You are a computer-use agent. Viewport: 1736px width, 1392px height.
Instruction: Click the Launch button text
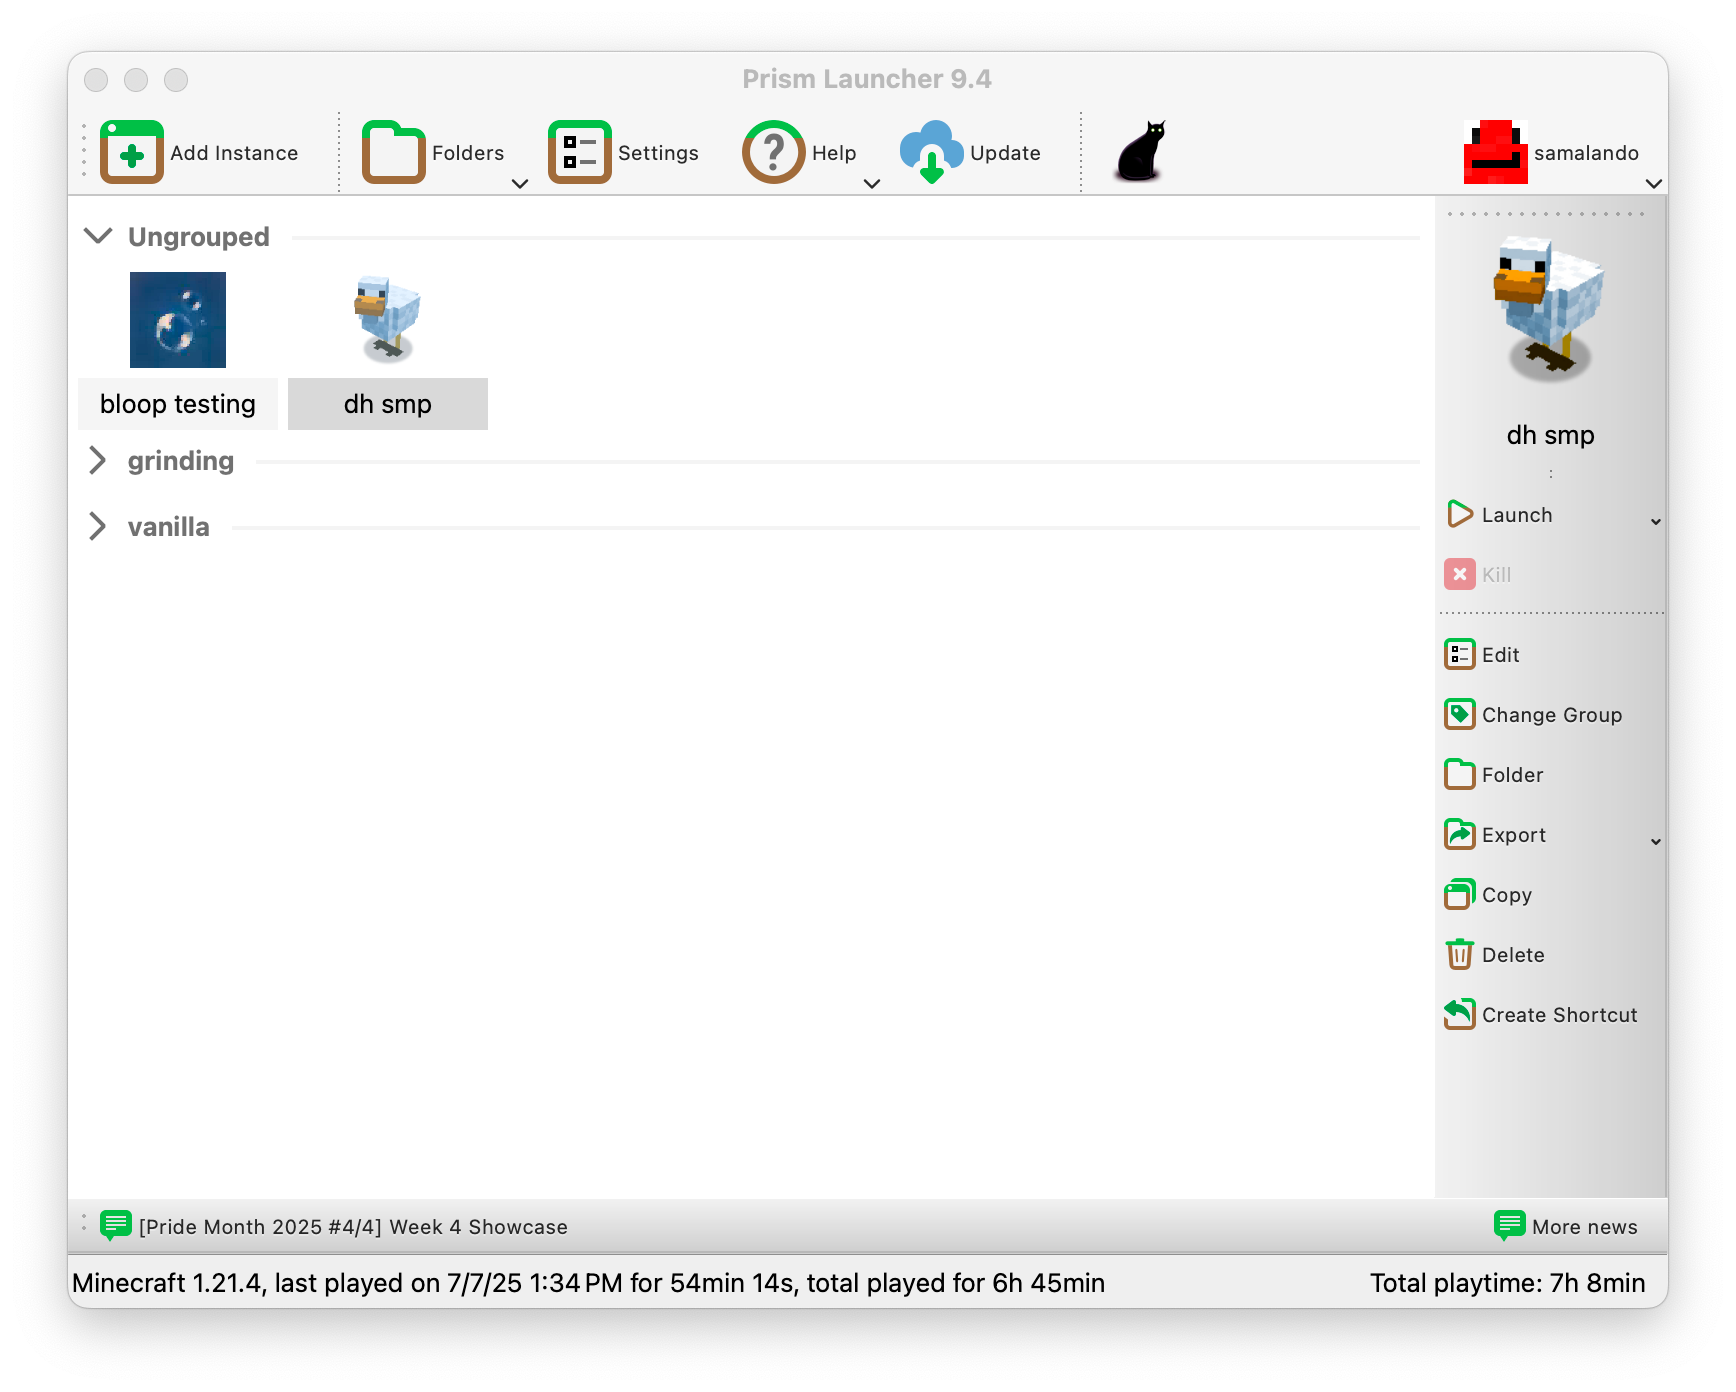(x=1517, y=515)
